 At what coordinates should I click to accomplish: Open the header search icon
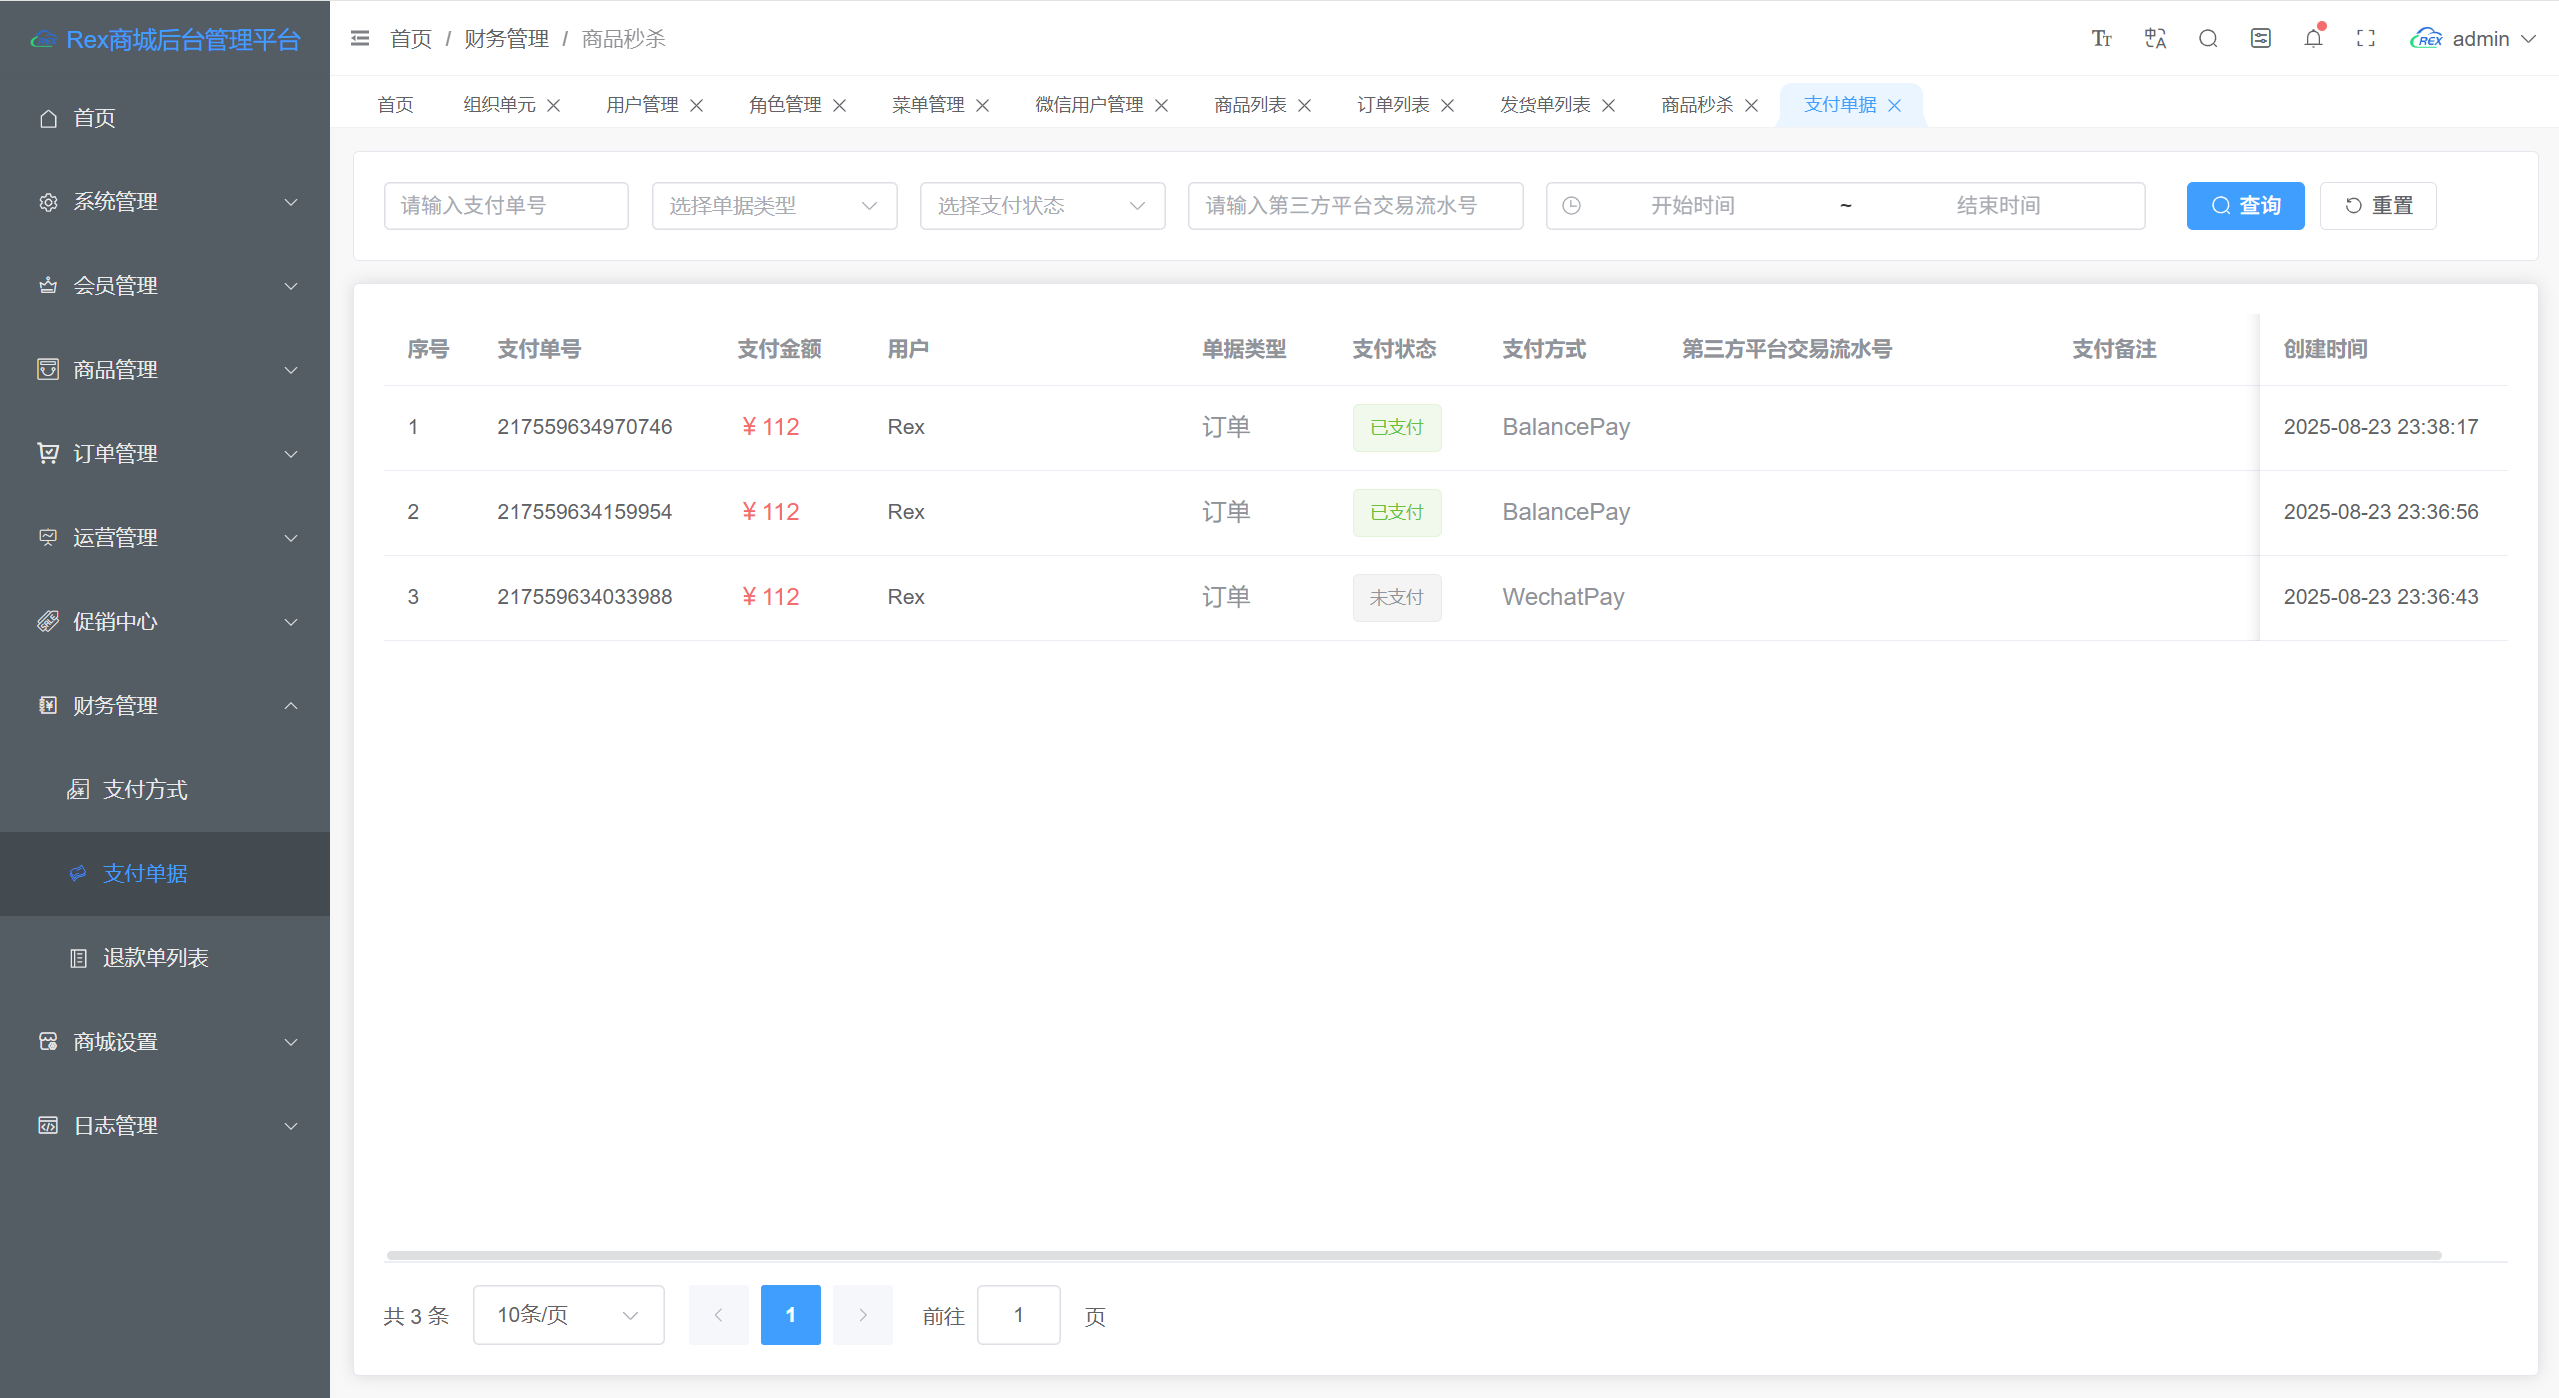point(2208,39)
